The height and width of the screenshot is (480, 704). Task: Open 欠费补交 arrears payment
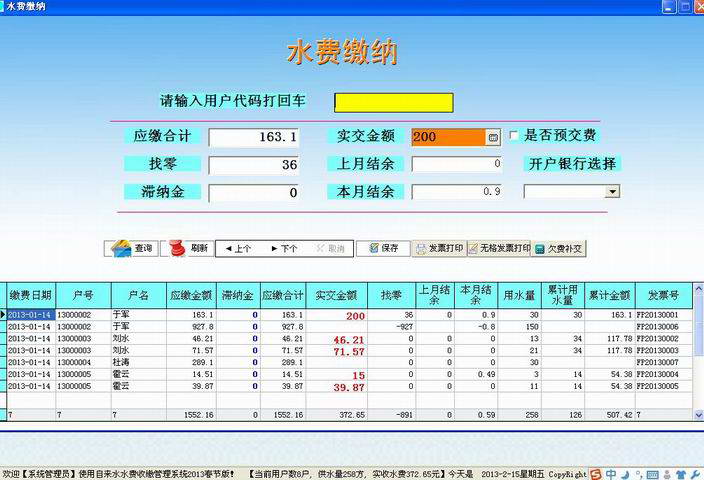click(x=559, y=248)
